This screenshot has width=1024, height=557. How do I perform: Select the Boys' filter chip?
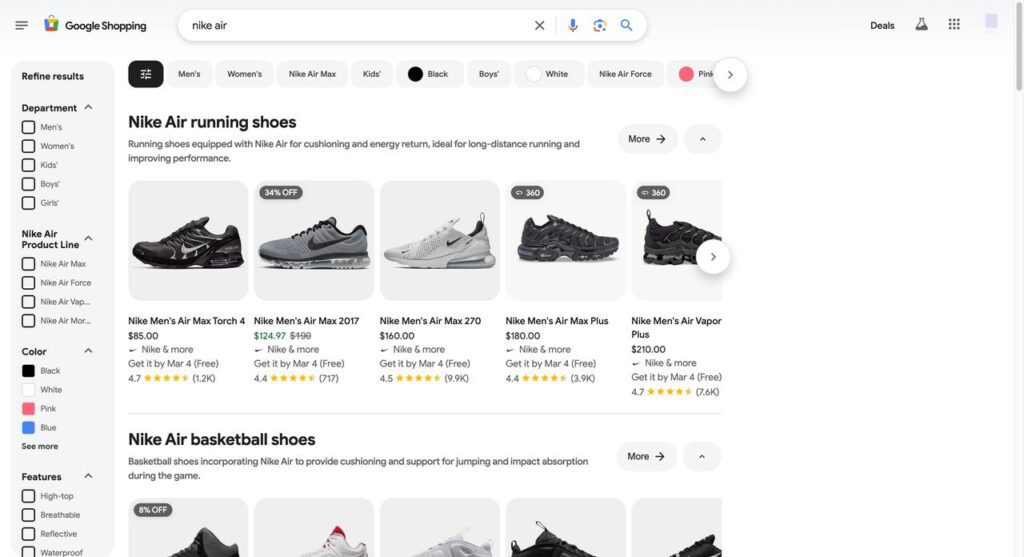pos(488,74)
